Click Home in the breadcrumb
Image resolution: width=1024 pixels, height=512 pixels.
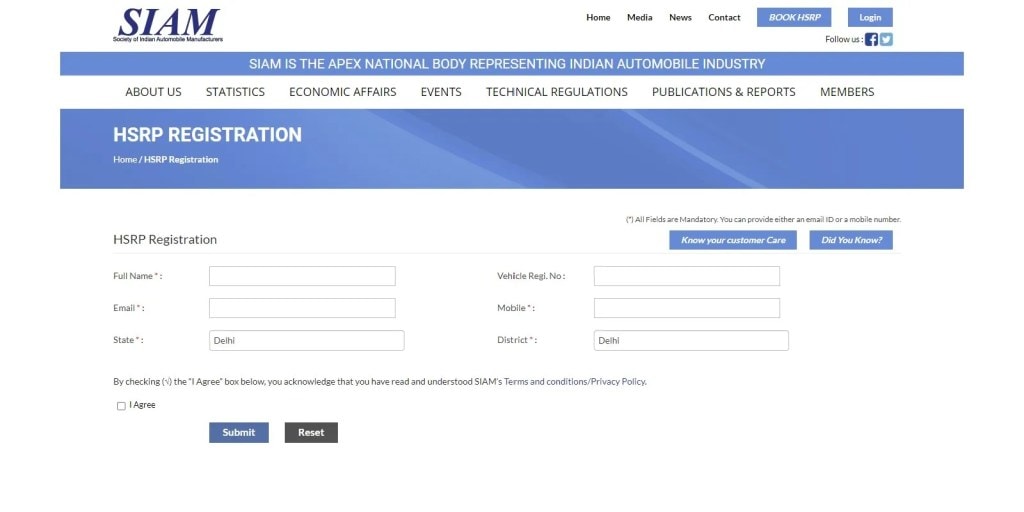pos(125,159)
